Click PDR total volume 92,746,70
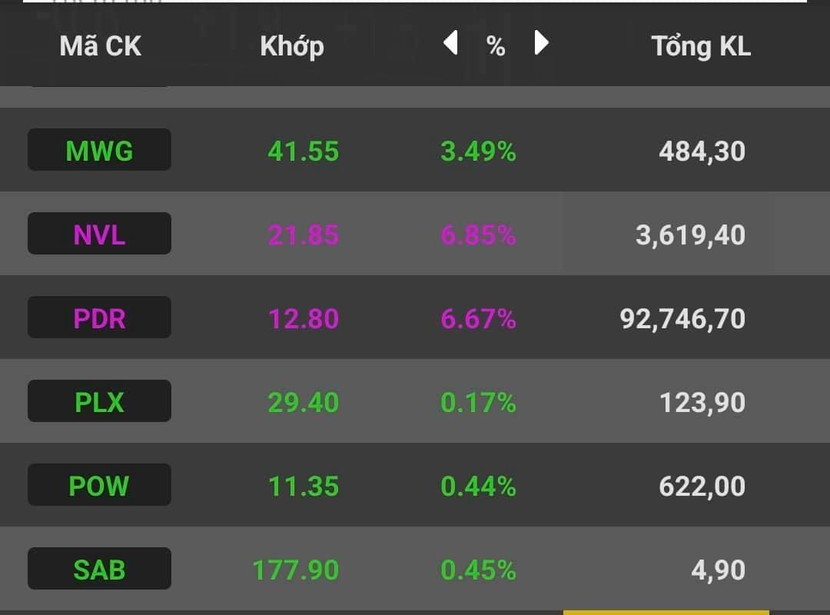The width and height of the screenshot is (830, 615). [682, 319]
